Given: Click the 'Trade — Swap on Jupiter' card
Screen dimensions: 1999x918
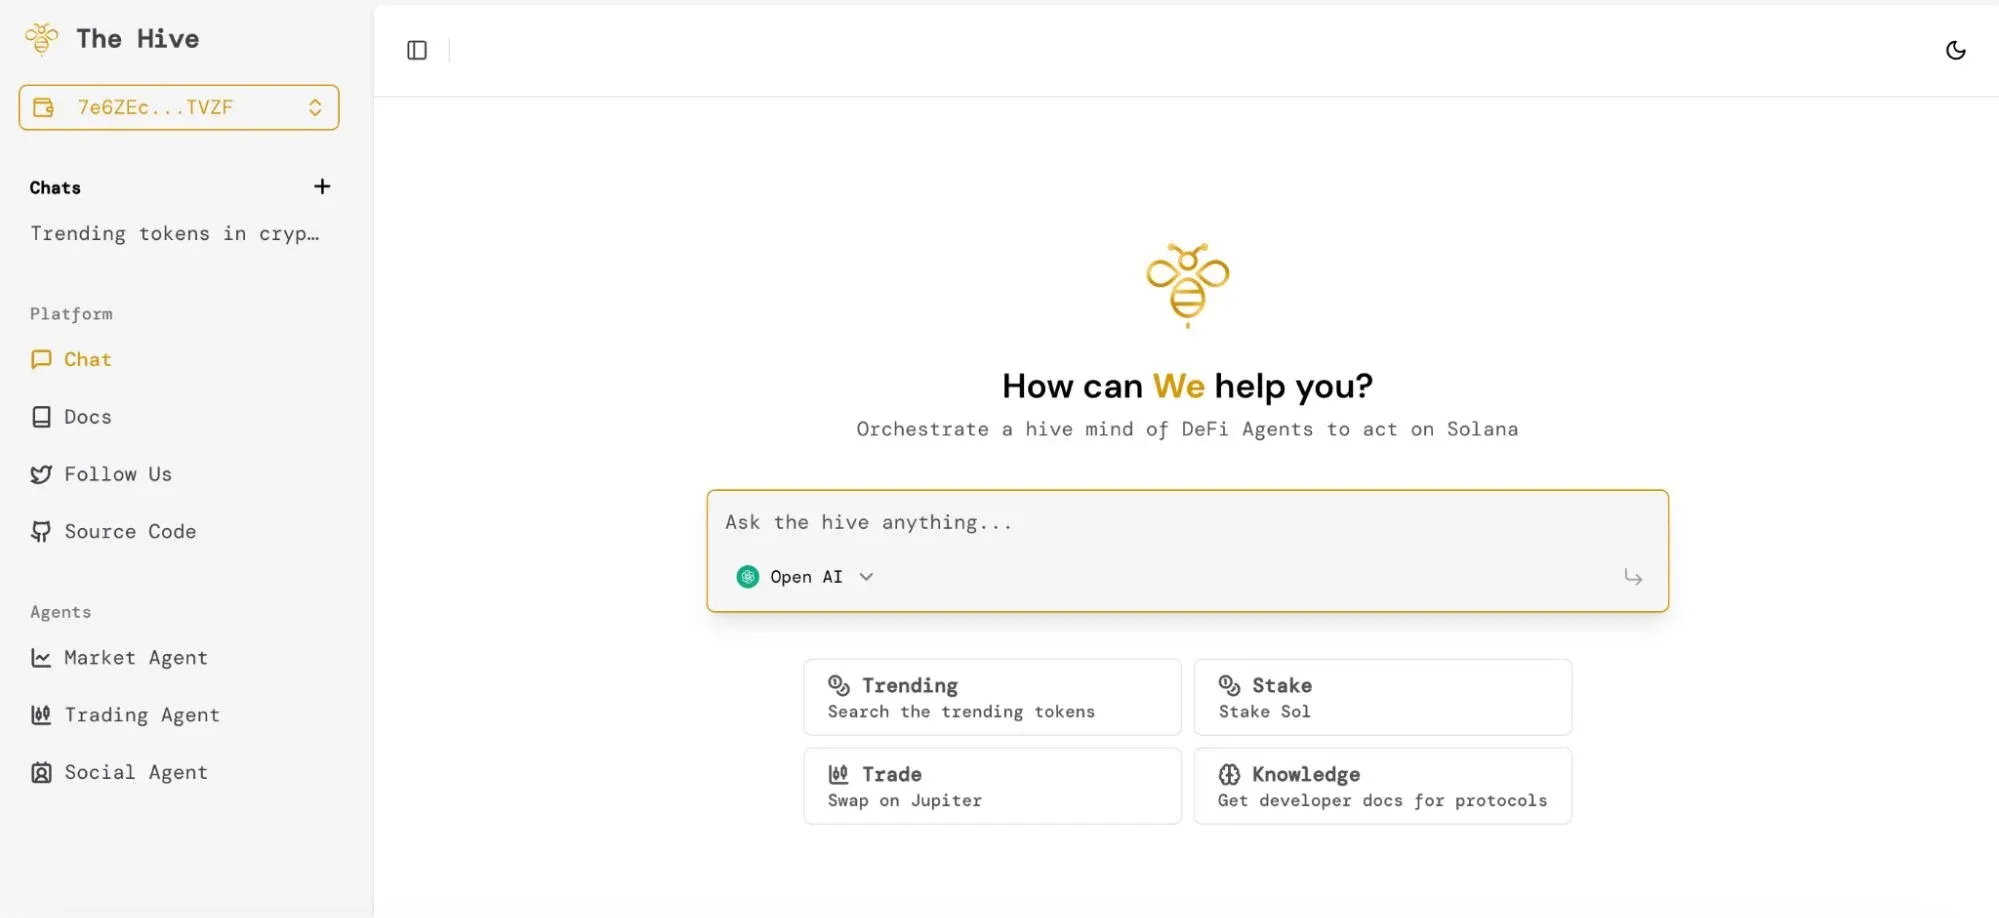Looking at the screenshot, I should (x=991, y=786).
